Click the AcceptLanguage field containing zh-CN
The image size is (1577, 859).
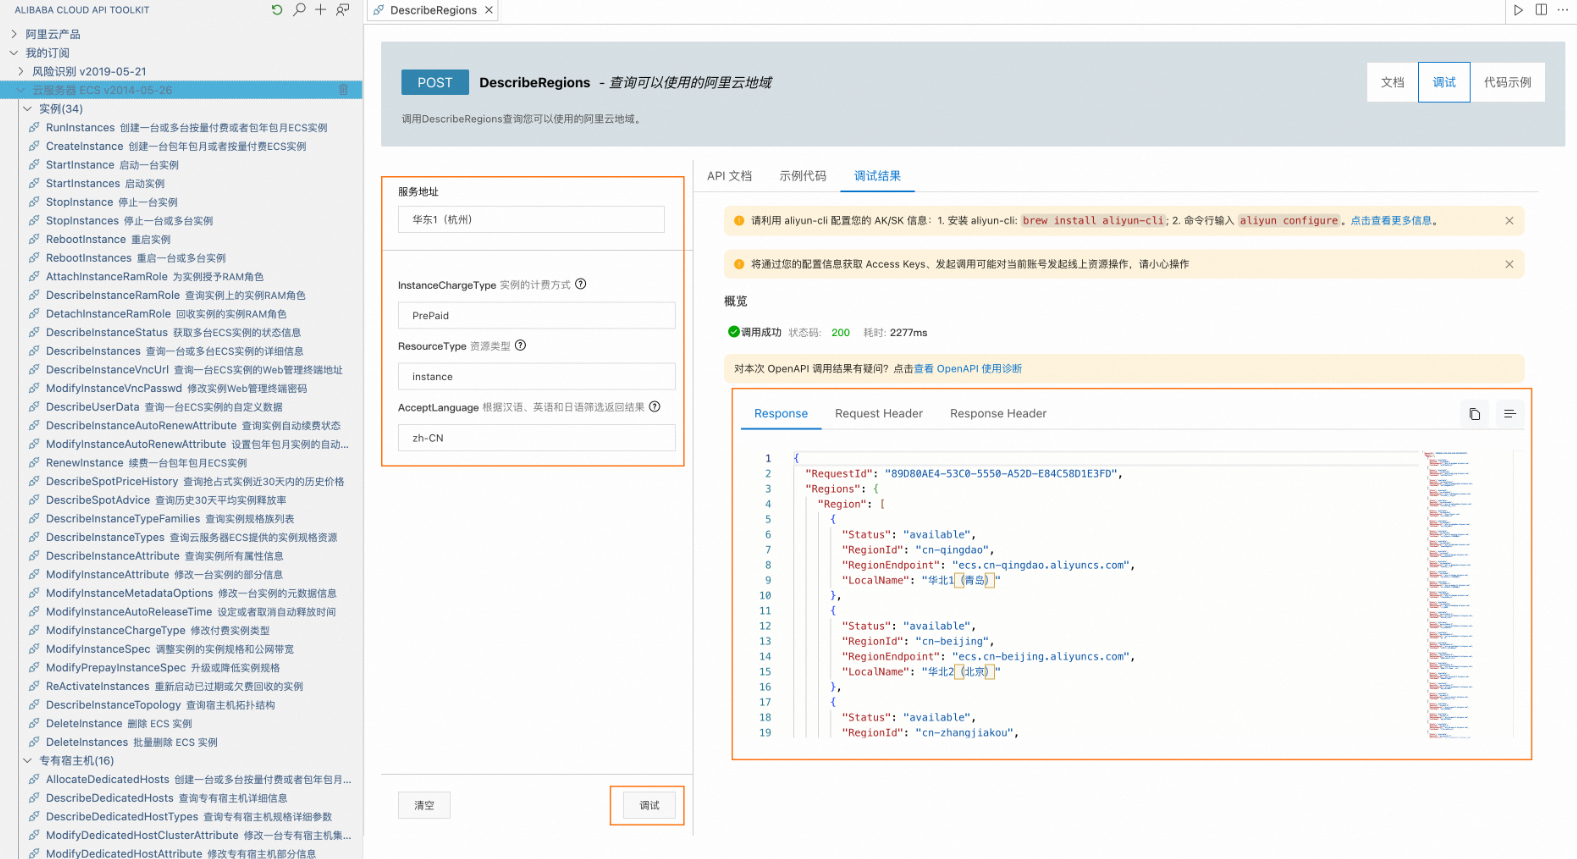[x=537, y=438]
